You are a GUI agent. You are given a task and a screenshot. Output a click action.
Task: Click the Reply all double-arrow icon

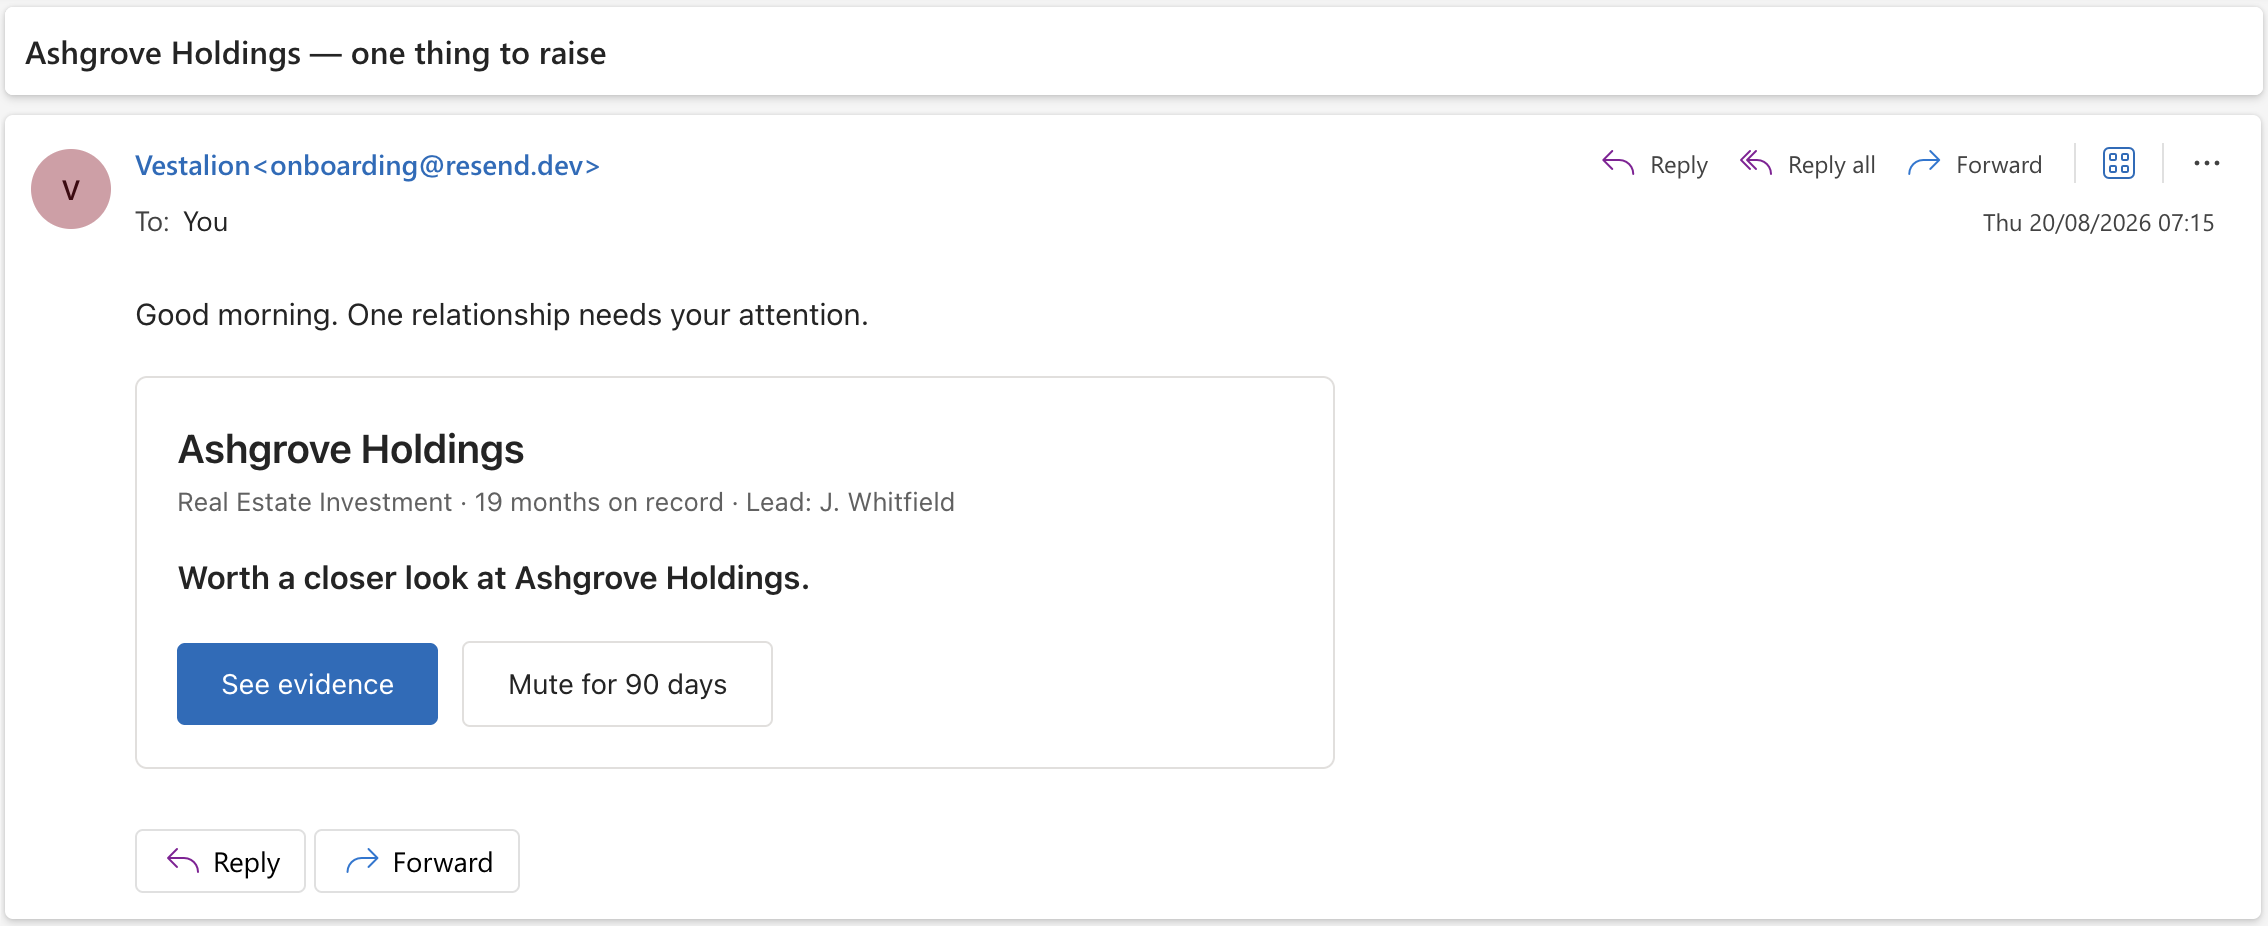click(1756, 163)
